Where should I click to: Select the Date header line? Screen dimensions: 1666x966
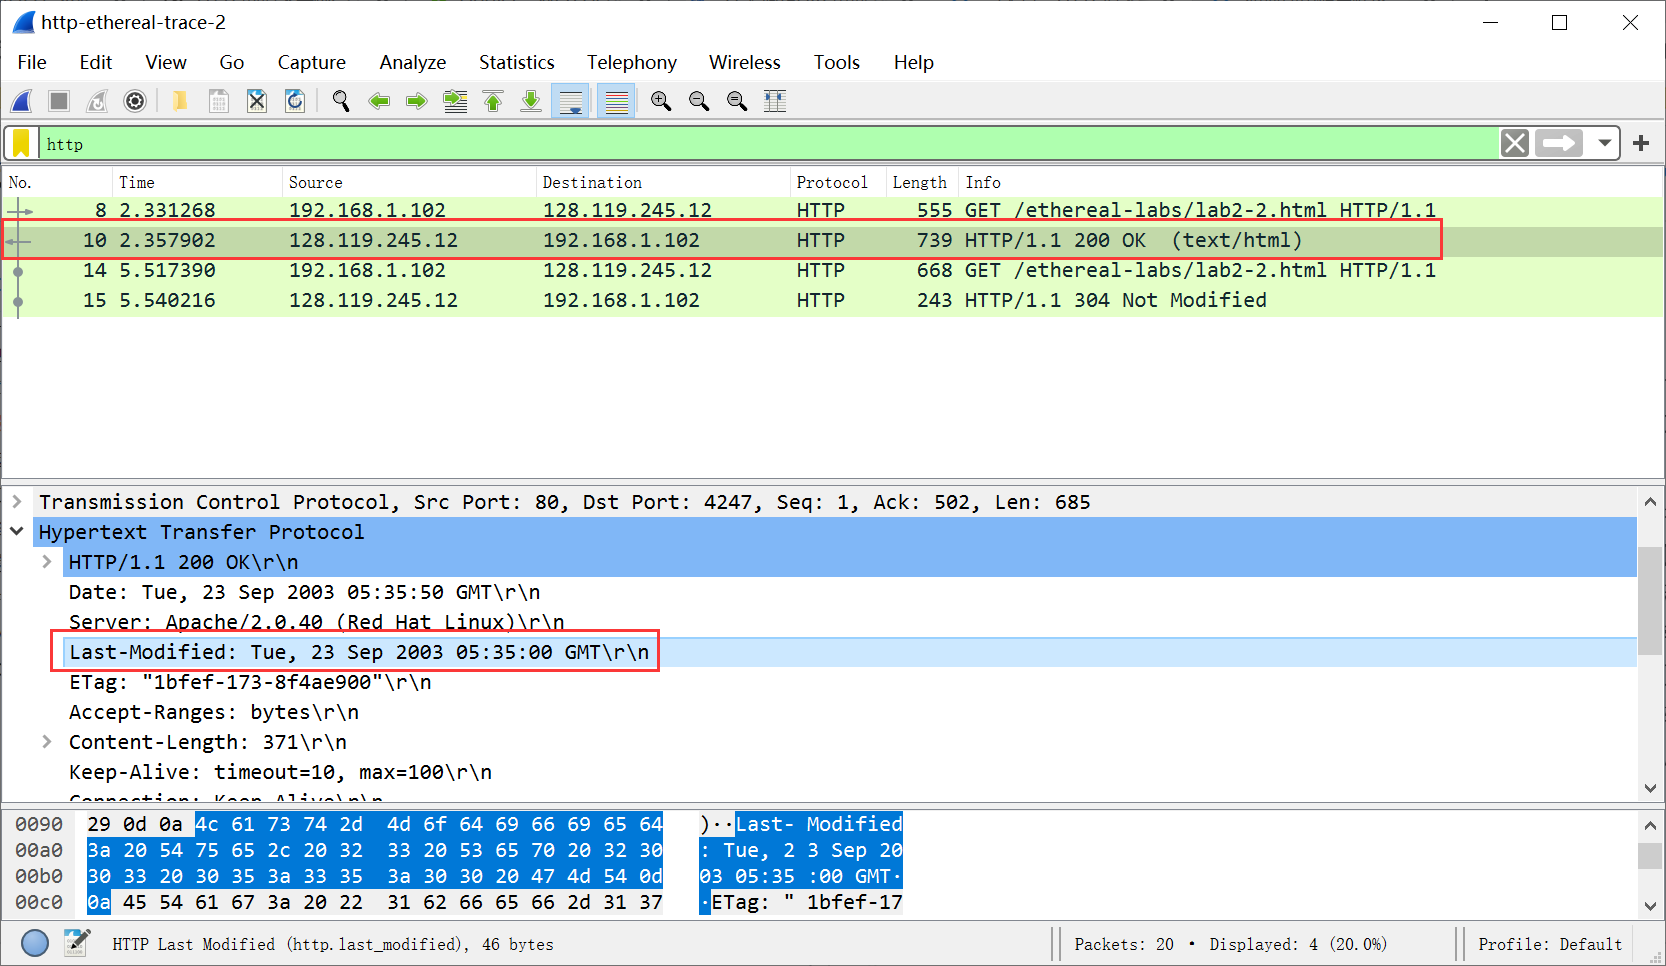(304, 592)
